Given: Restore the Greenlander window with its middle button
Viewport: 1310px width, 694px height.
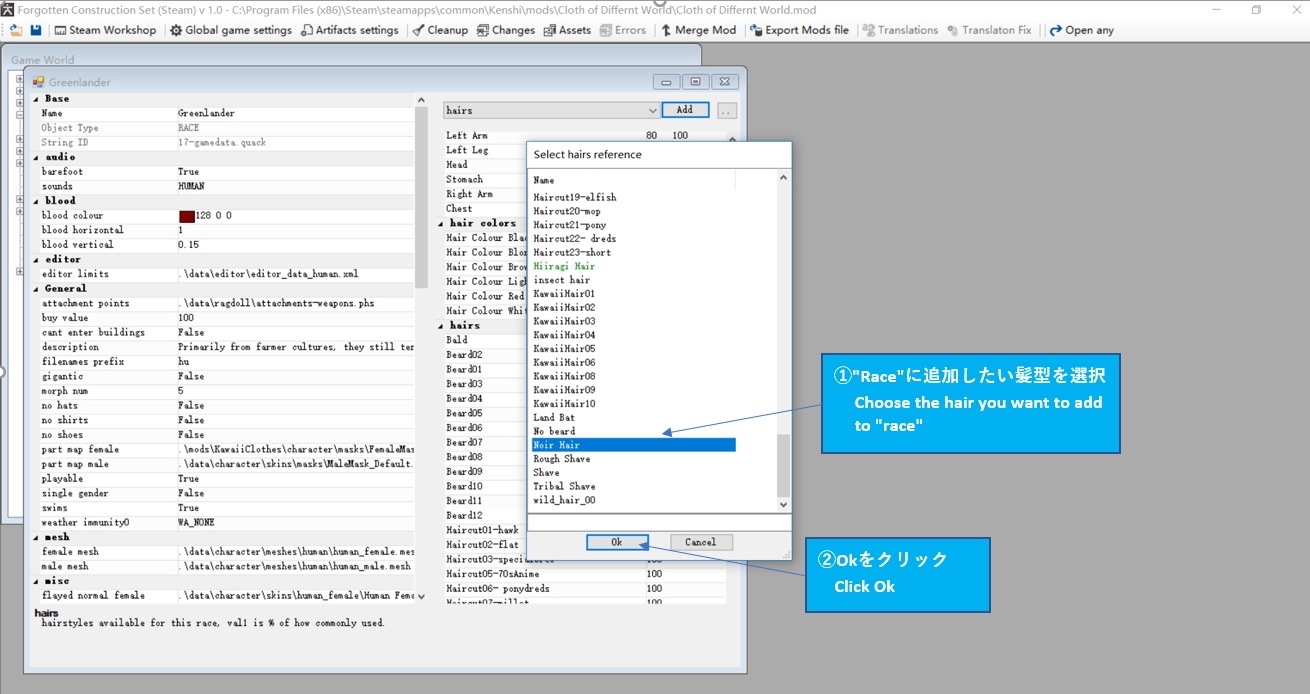Looking at the screenshot, I should (696, 82).
